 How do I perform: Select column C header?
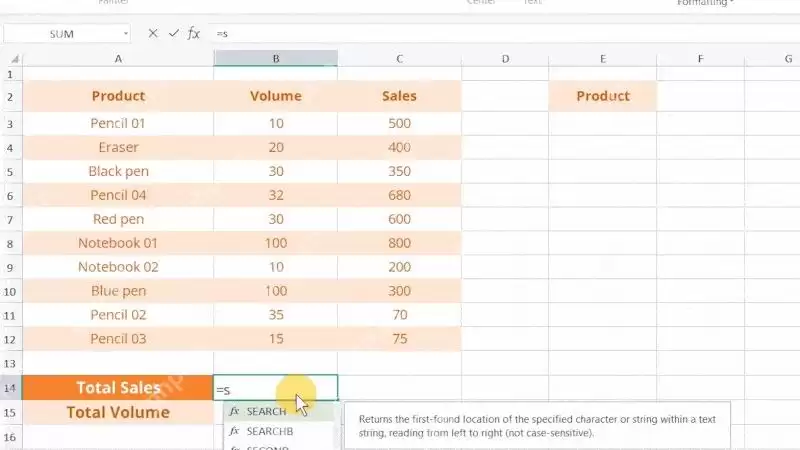click(399, 59)
